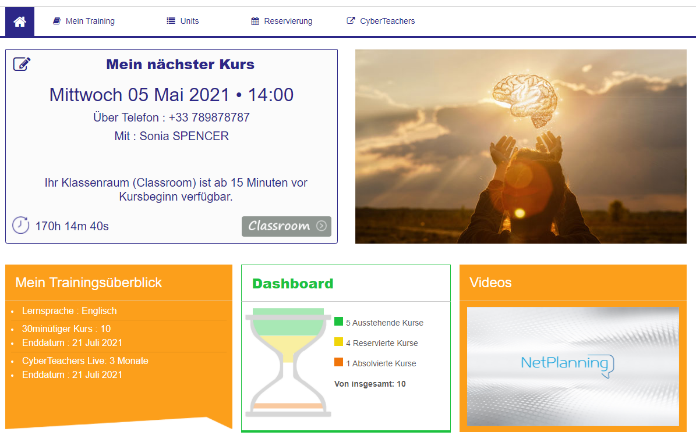Click the external link icon beside CyberTeachers
696x439 pixels.
351,21
